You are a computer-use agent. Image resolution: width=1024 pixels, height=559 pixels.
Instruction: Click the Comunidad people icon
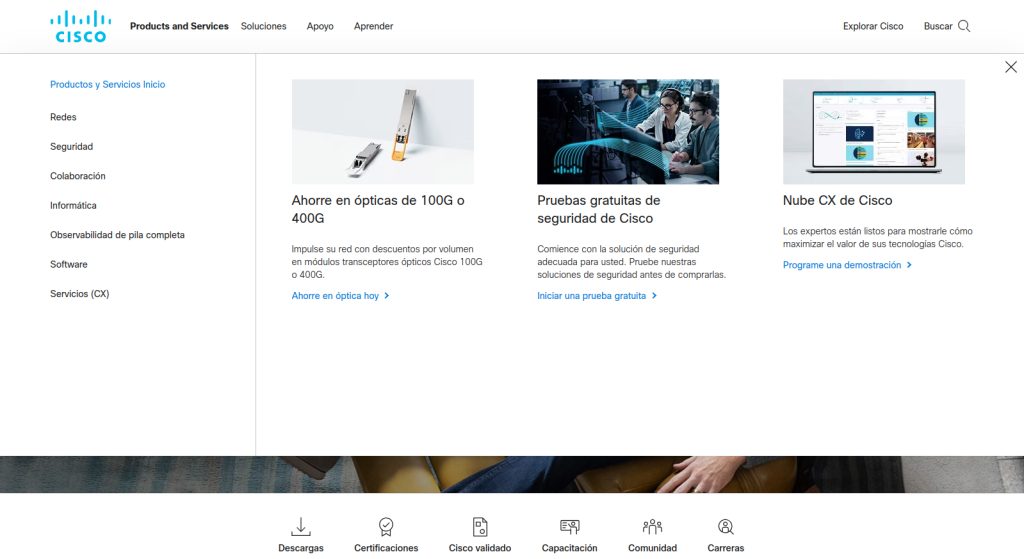point(652,526)
